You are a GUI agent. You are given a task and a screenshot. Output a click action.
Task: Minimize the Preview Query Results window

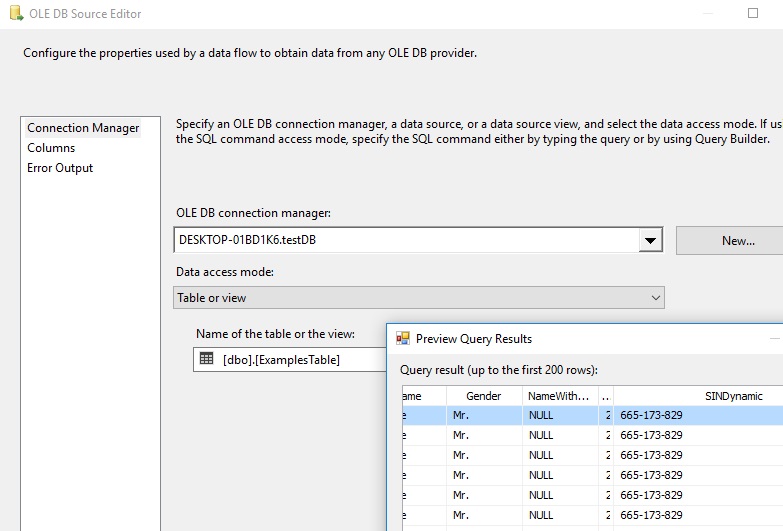point(775,339)
